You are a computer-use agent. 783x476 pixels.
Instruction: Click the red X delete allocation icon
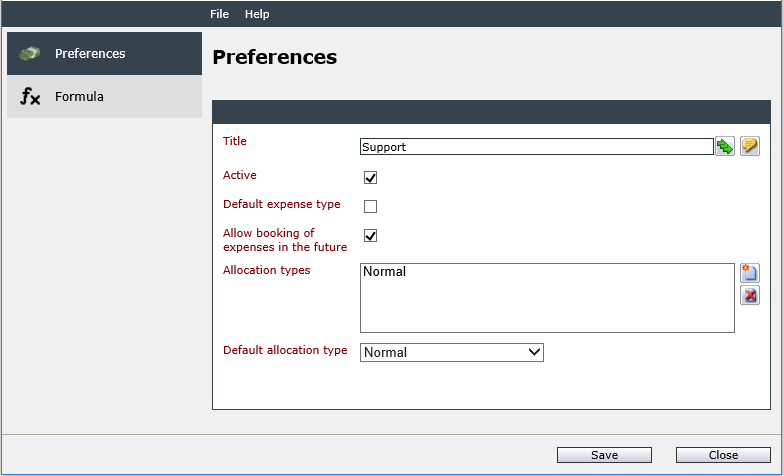click(x=750, y=295)
